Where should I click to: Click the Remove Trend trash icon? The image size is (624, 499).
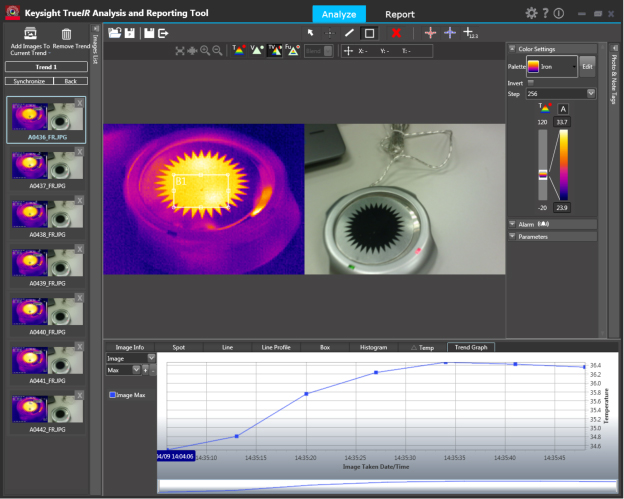pos(67,34)
